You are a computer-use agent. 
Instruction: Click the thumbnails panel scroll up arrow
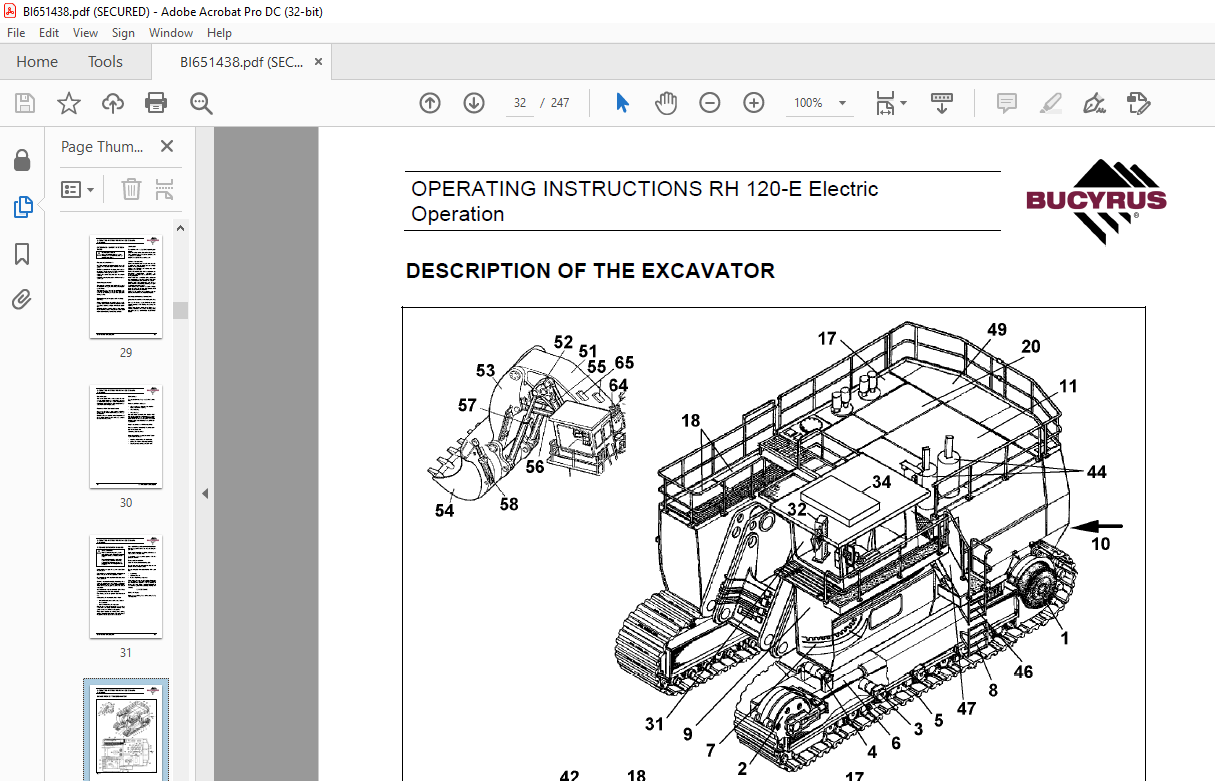click(181, 228)
